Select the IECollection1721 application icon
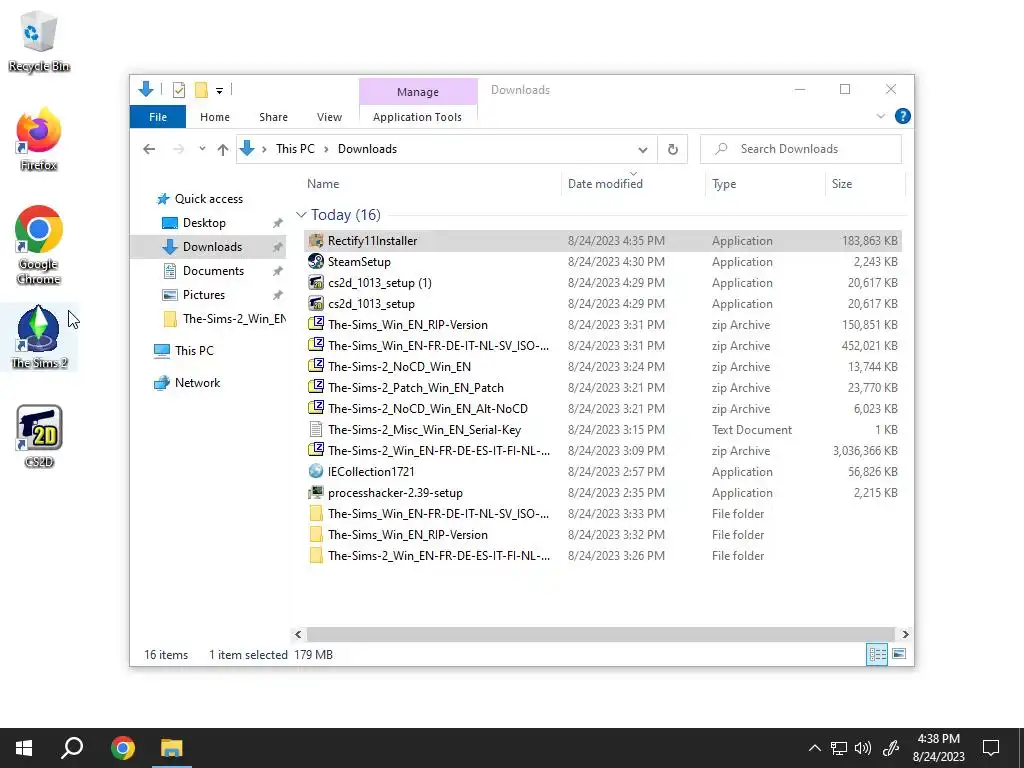Viewport: 1024px width, 768px height. 316,472
